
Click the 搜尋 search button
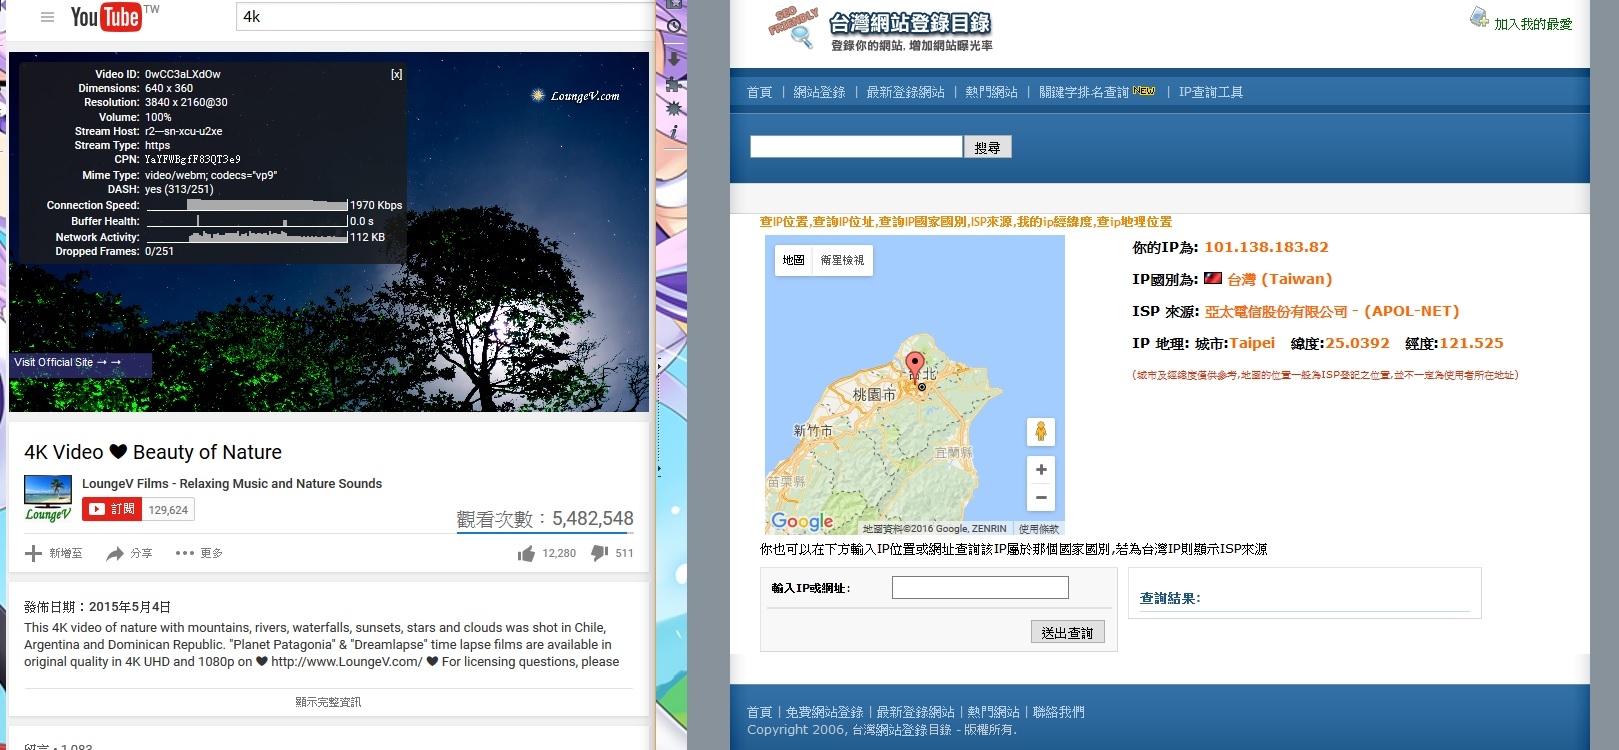[x=988, y=147]
